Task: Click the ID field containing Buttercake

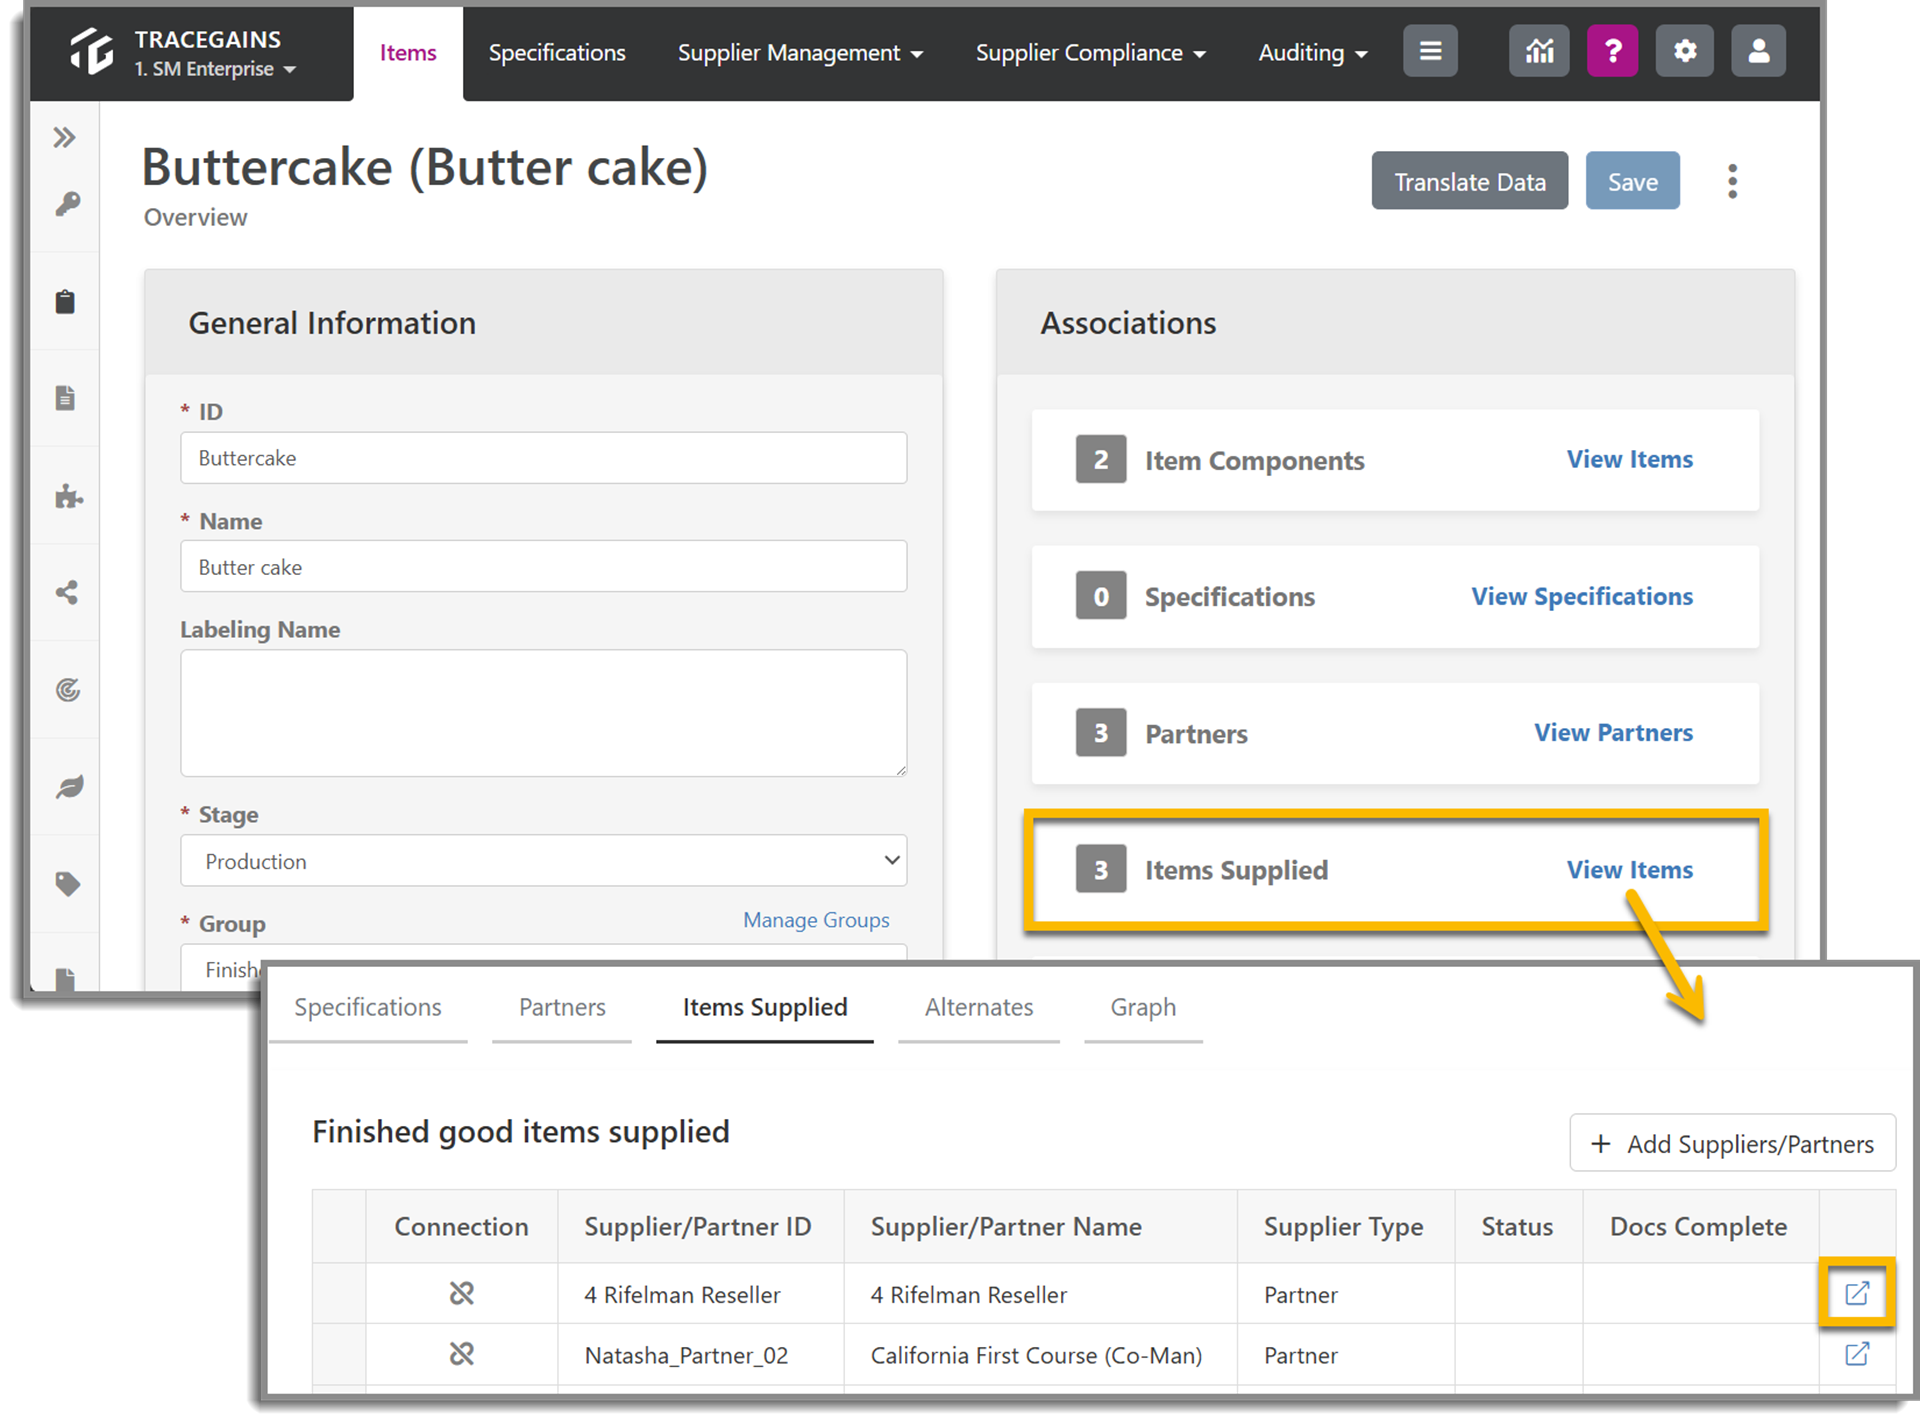Action: [544, 458]
